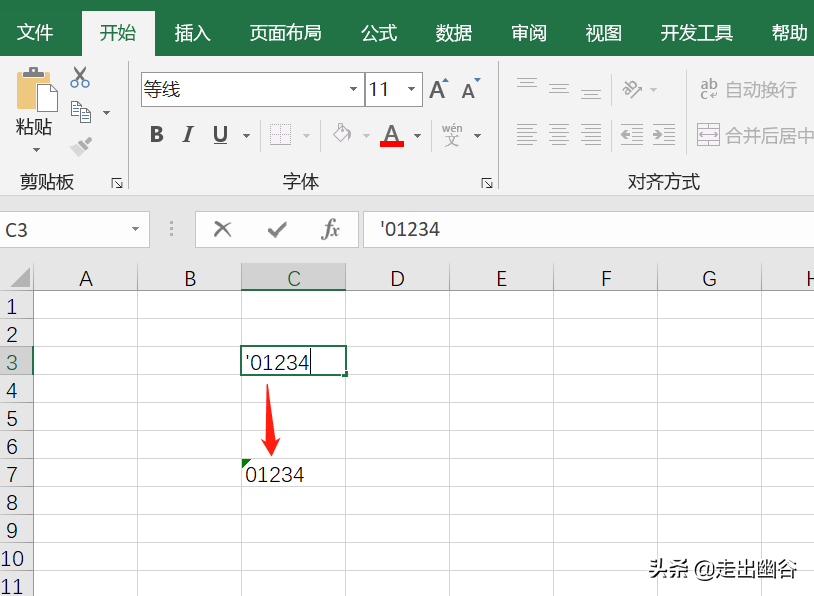Select middle vertical alignment
This screenshot has height=596, width=814.
click(x=559, y=88)
